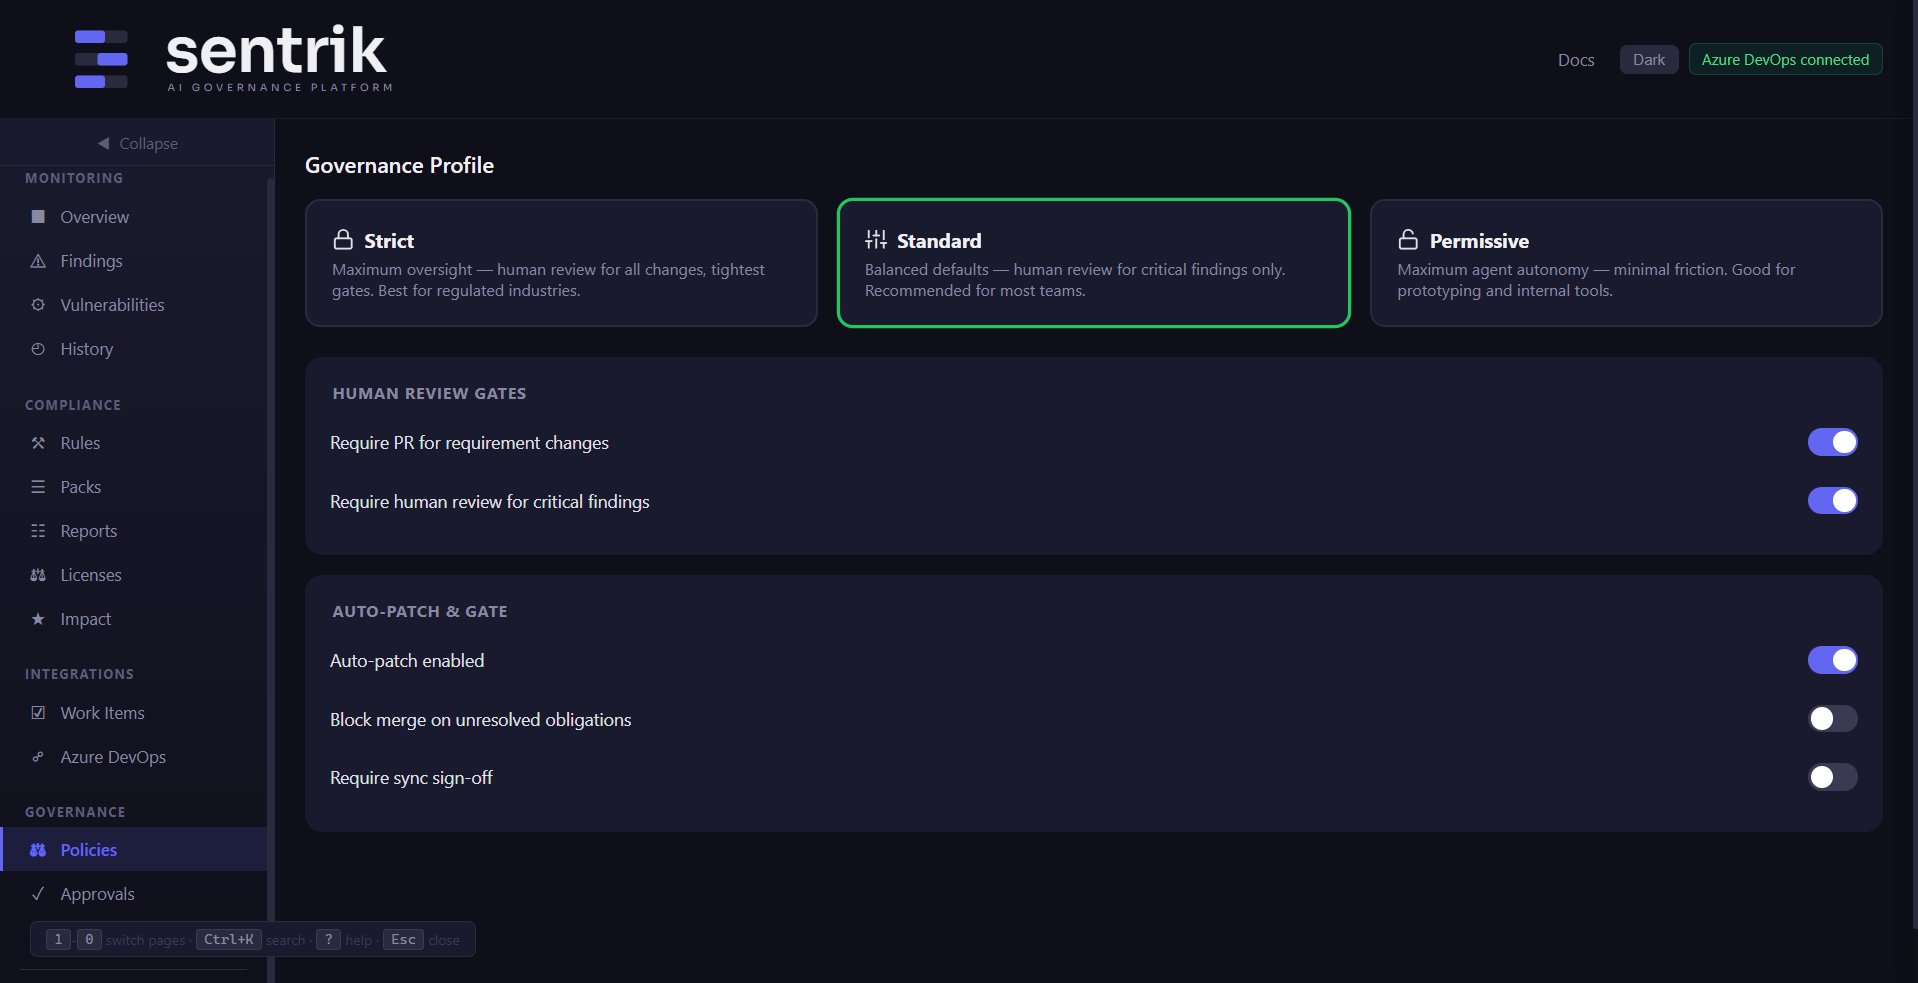Screen dimensions: 1918x983
Task: Click the Permissive profile unlocked icon
Action: (1408, 240)
